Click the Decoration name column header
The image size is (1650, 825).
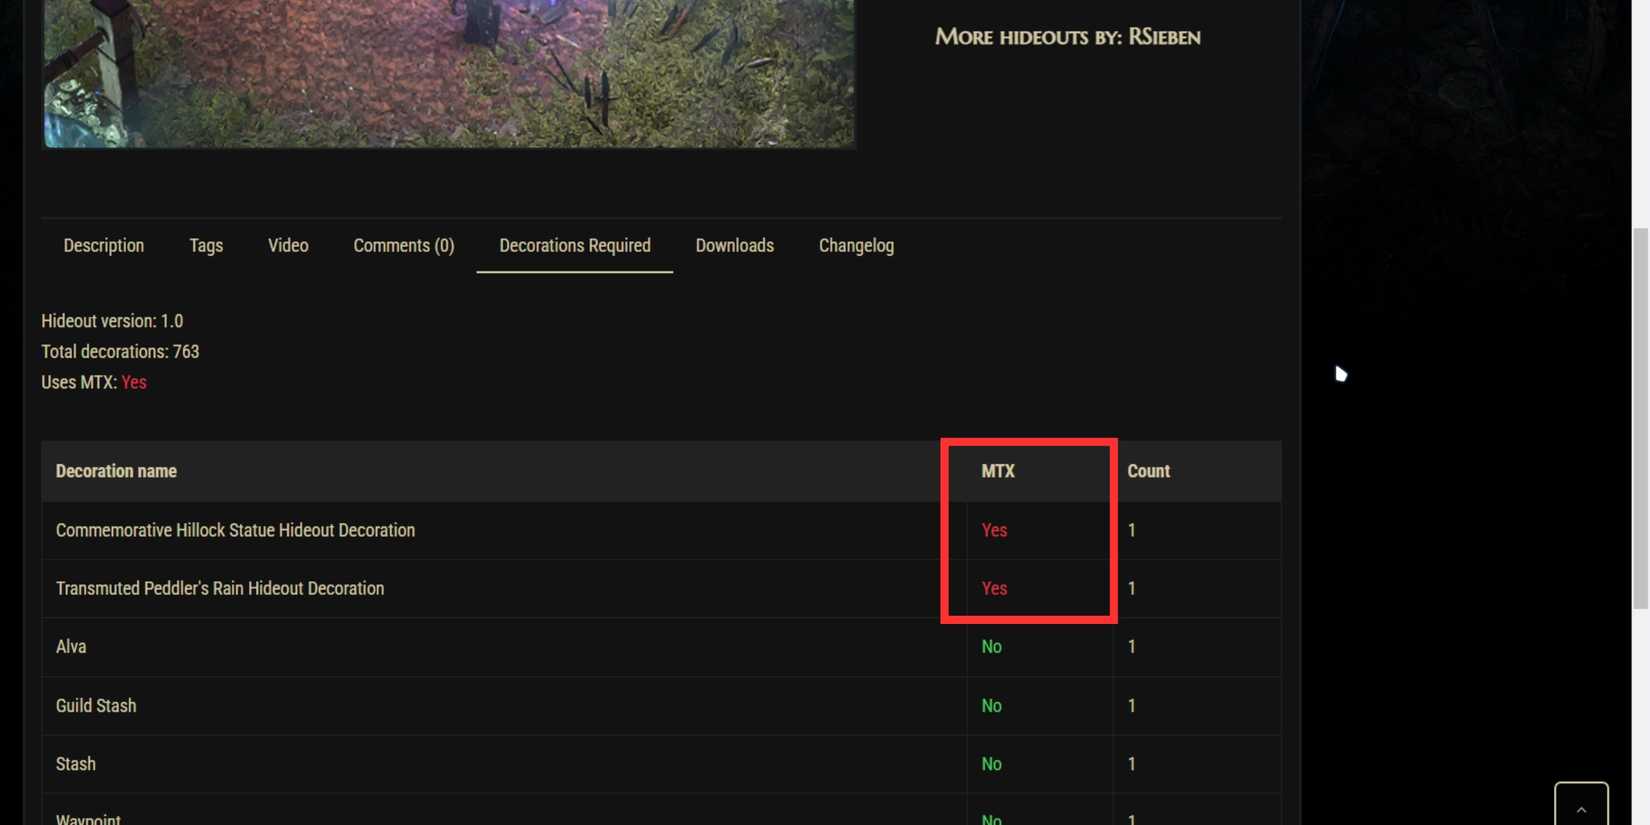tap(116, 471)
